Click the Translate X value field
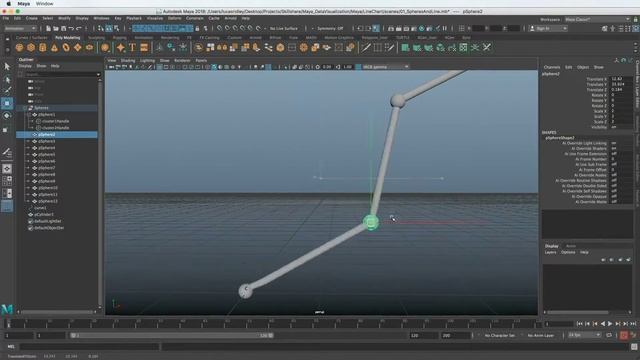 [x=620, y=79]
